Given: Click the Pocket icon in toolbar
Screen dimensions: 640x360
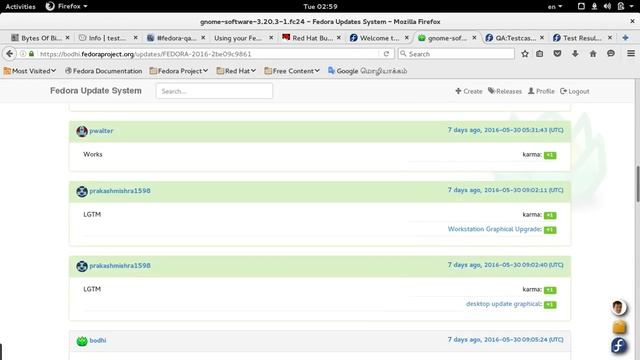Looking at the screenshot, I should (557, 54).
